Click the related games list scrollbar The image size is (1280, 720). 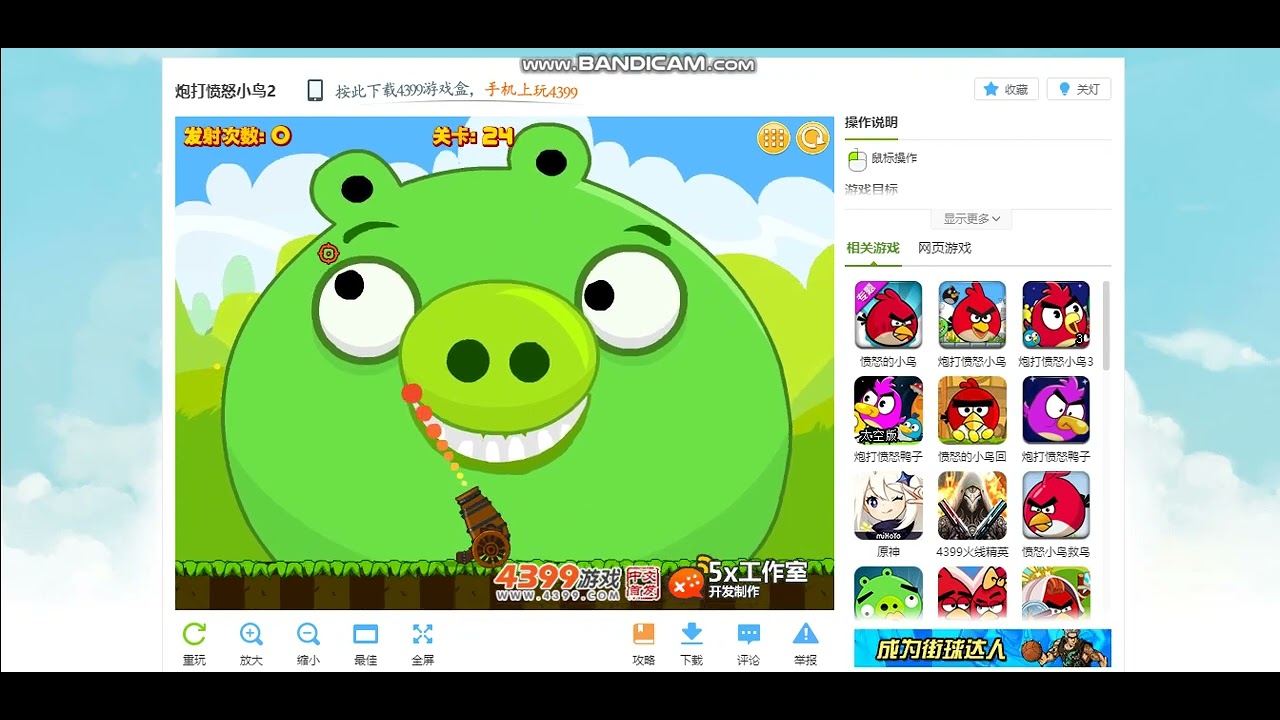(1106, 326)
